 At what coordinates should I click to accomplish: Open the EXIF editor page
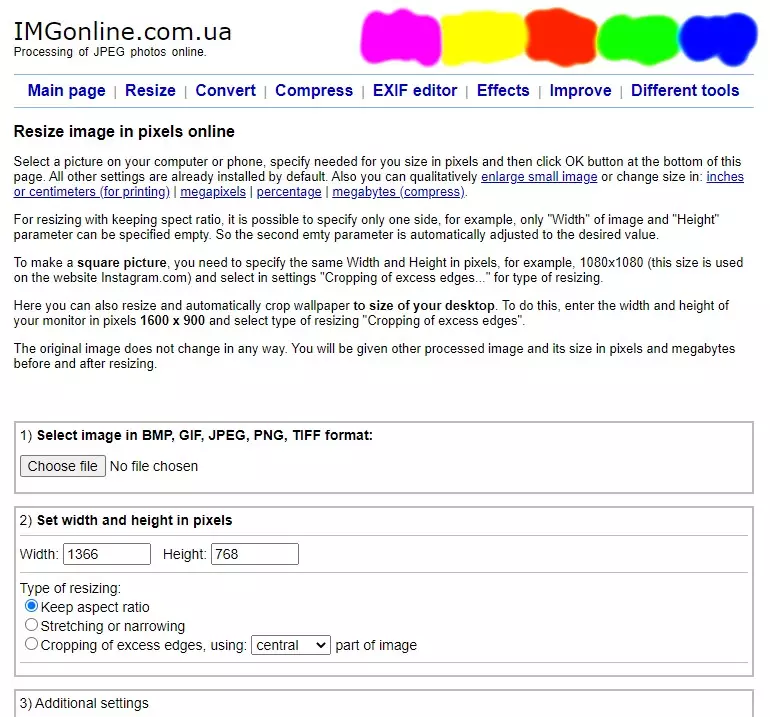pos(414,90)
